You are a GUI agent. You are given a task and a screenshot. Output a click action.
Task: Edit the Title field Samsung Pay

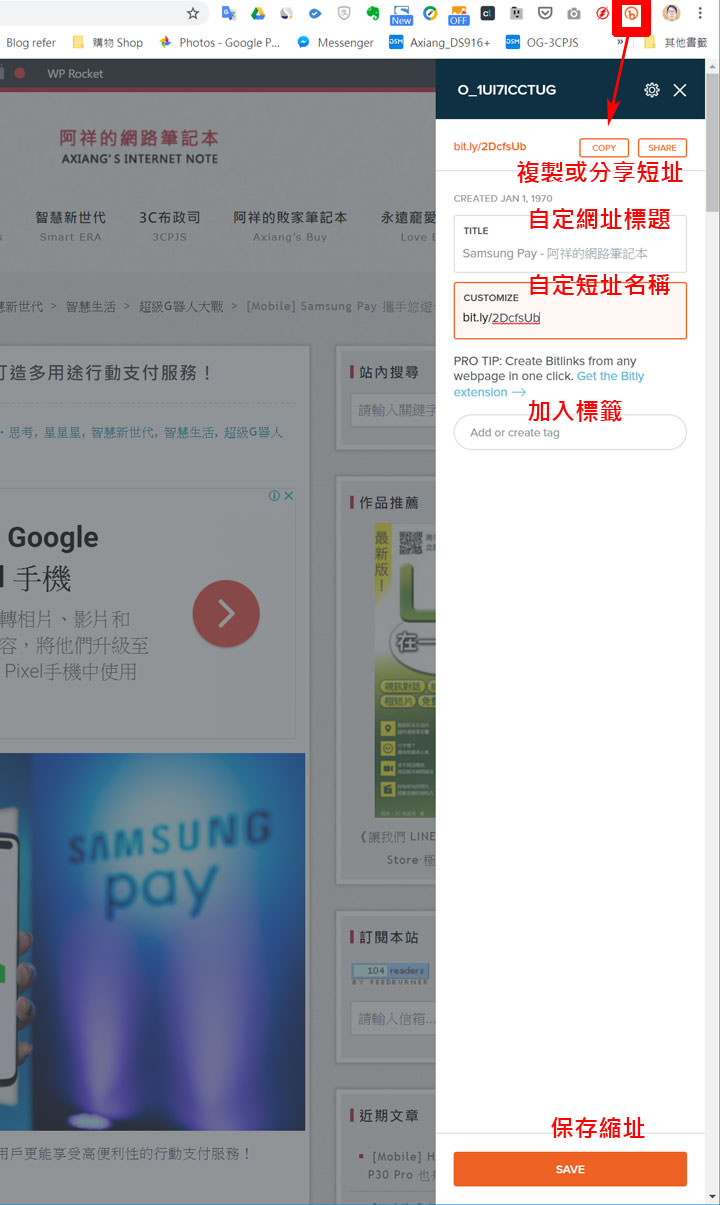pyautogui.click(x=570, y=243)
